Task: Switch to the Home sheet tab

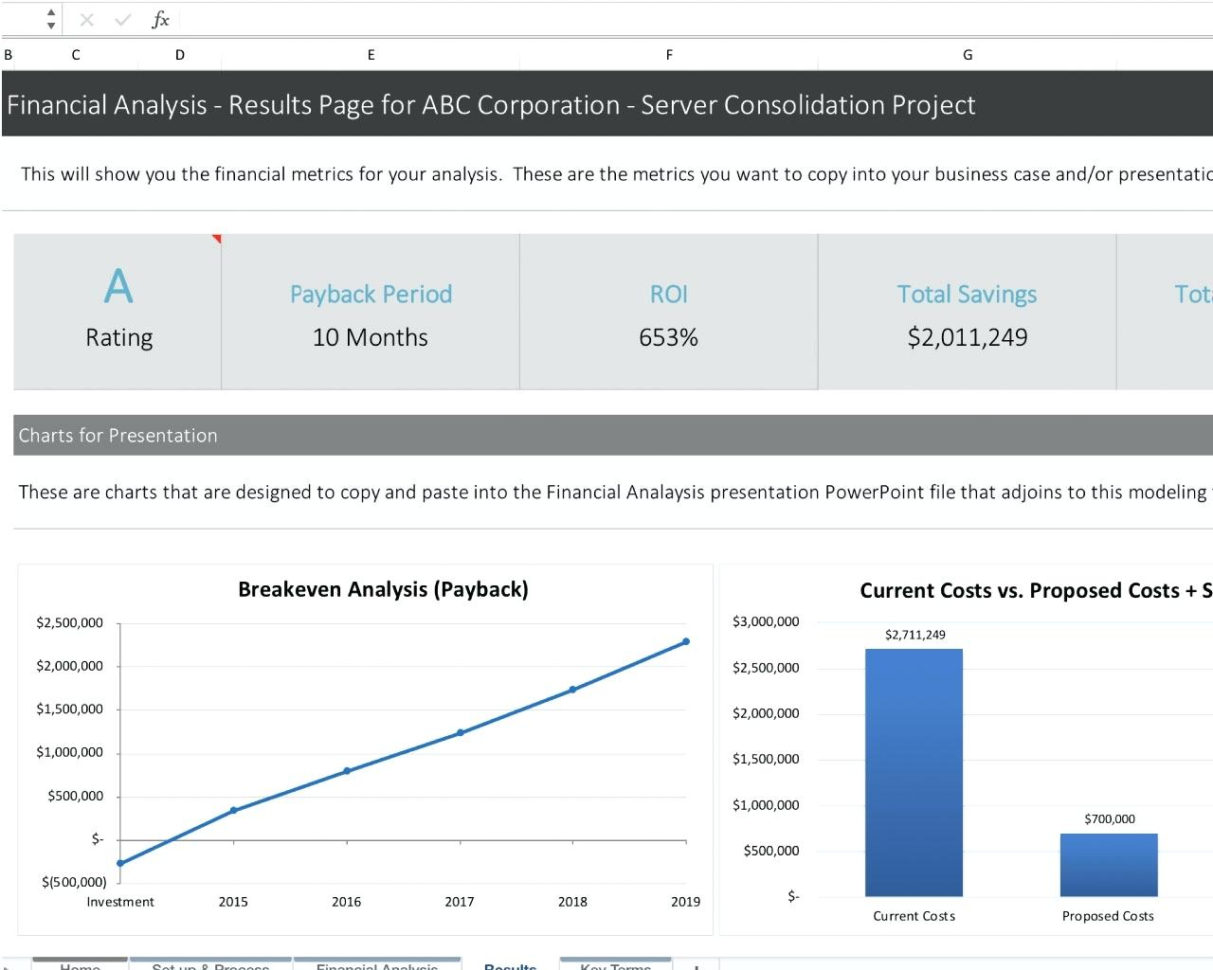Action: (x=80, y=966)
